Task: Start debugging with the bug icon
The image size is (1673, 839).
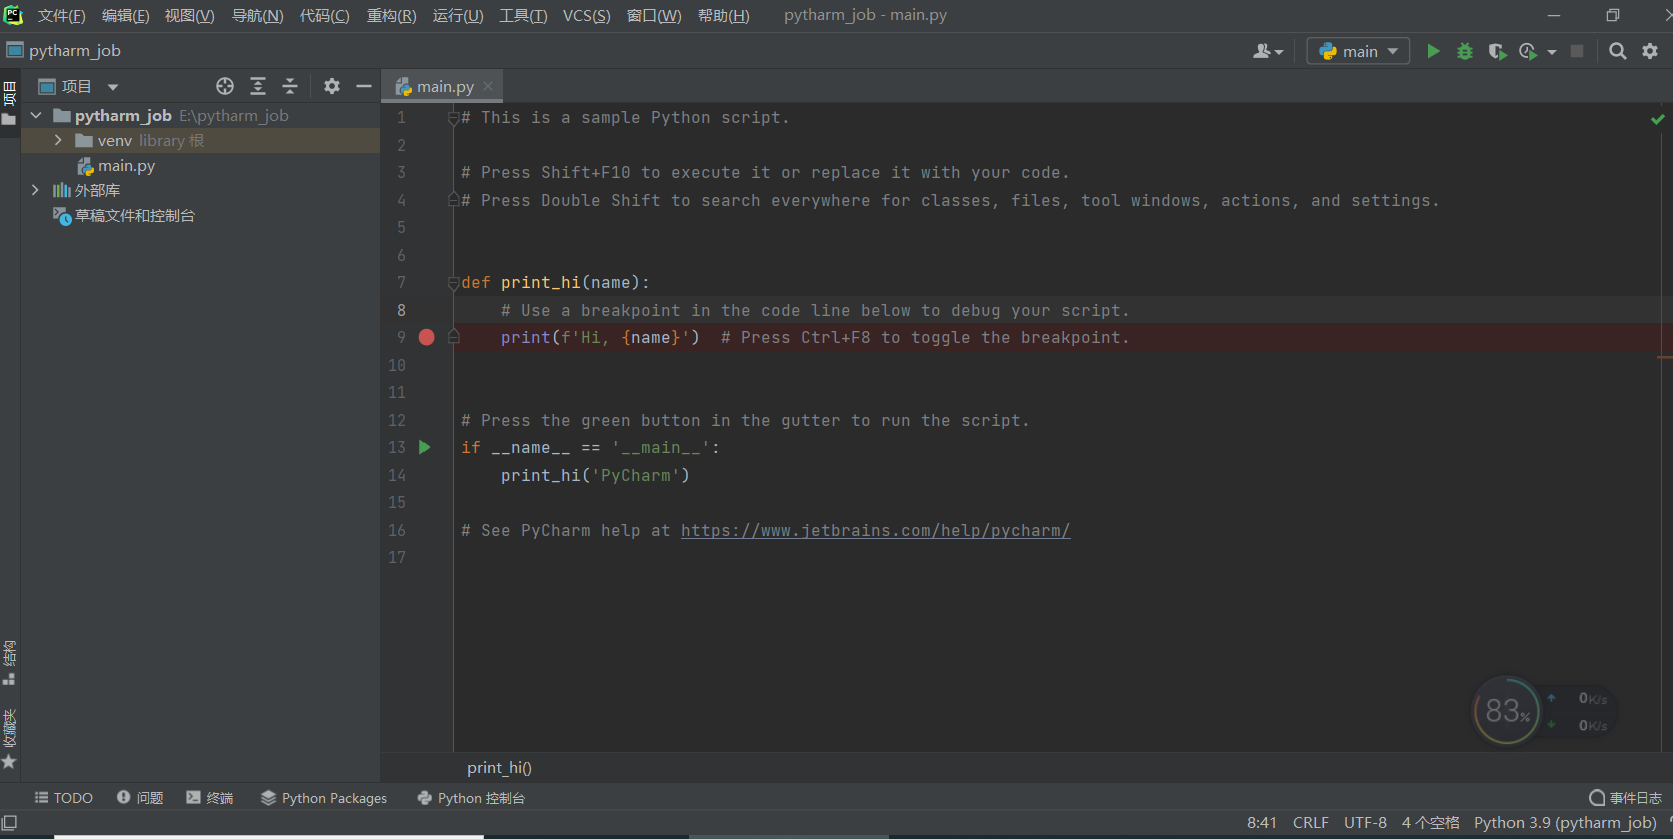Action: 1465,51
